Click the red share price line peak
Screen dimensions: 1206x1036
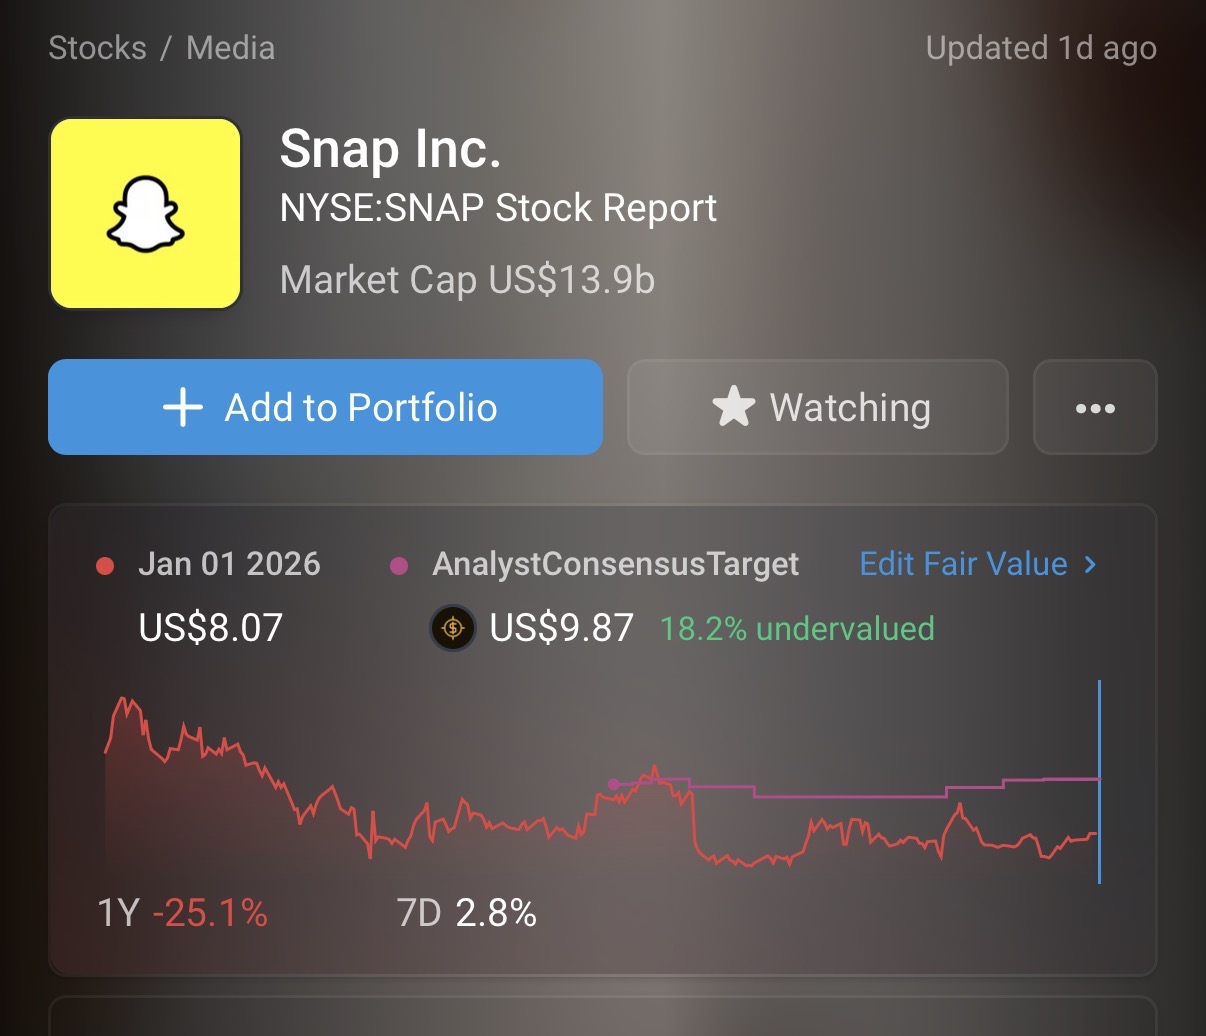coord(123,700)
